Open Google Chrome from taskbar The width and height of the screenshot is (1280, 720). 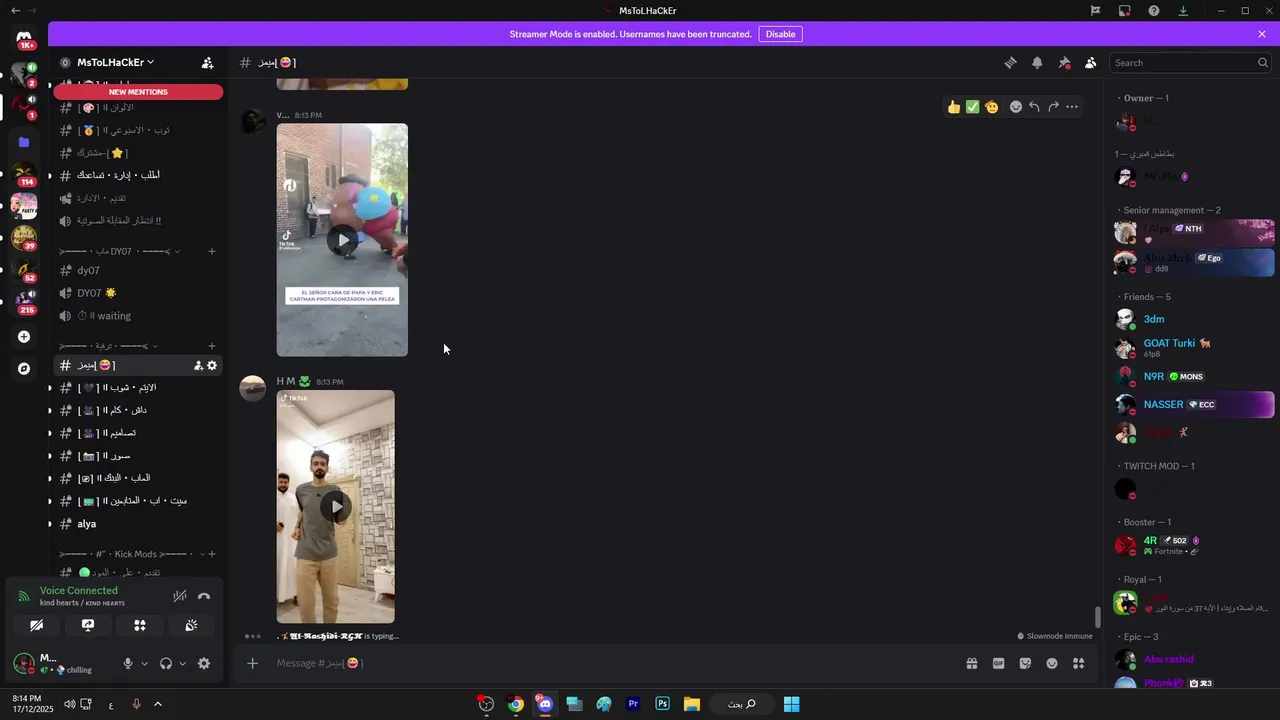tap(515, 704)
